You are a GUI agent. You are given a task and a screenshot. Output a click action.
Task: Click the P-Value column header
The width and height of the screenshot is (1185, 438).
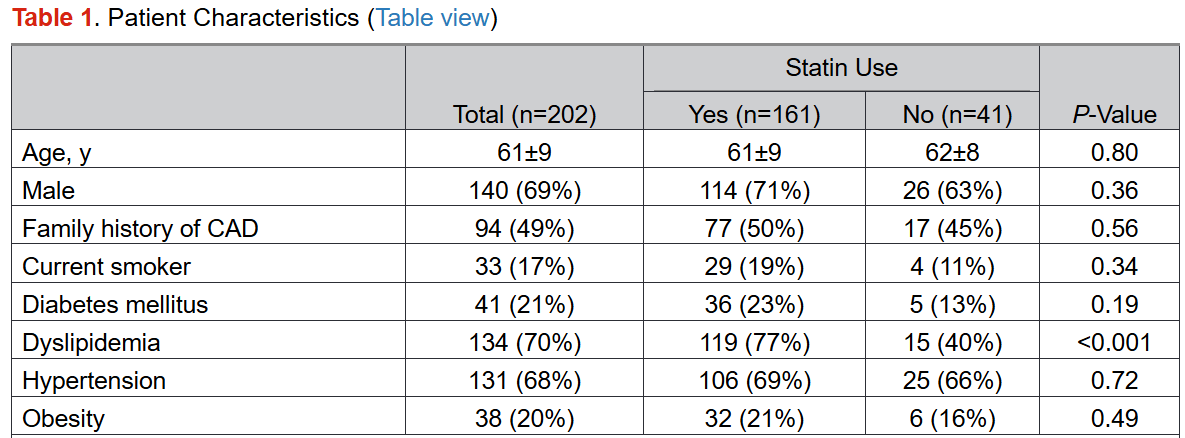pyautogui.click(x=1113, y=115)
